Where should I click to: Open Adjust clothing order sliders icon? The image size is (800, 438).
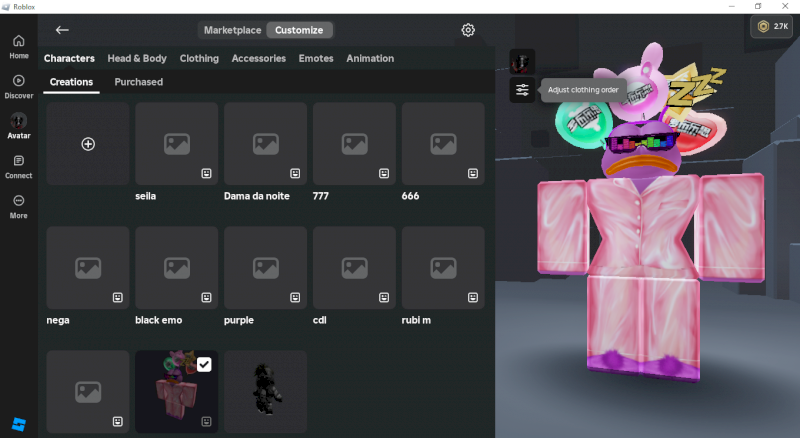522,91
